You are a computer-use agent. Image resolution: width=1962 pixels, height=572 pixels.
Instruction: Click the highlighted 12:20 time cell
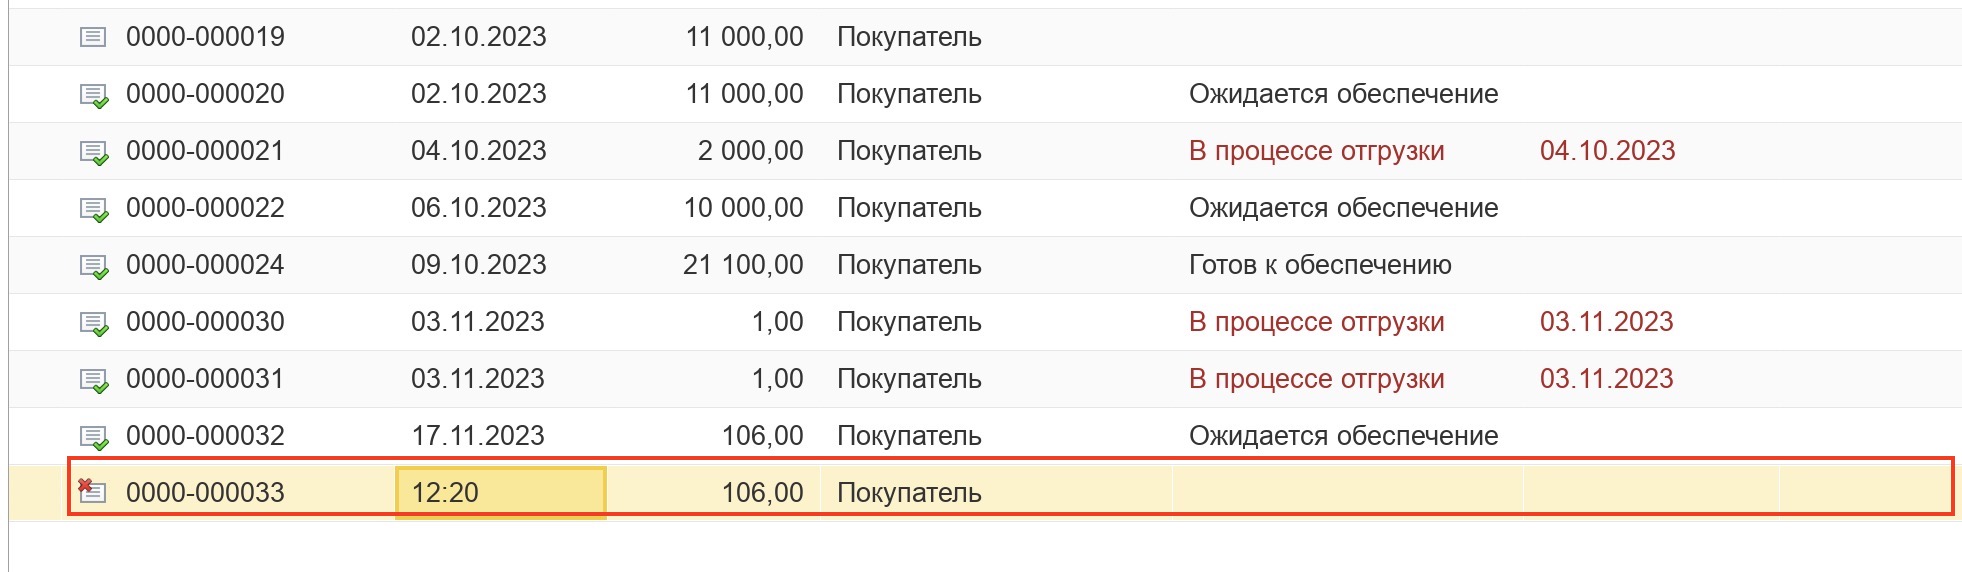(x=500, y=493)
